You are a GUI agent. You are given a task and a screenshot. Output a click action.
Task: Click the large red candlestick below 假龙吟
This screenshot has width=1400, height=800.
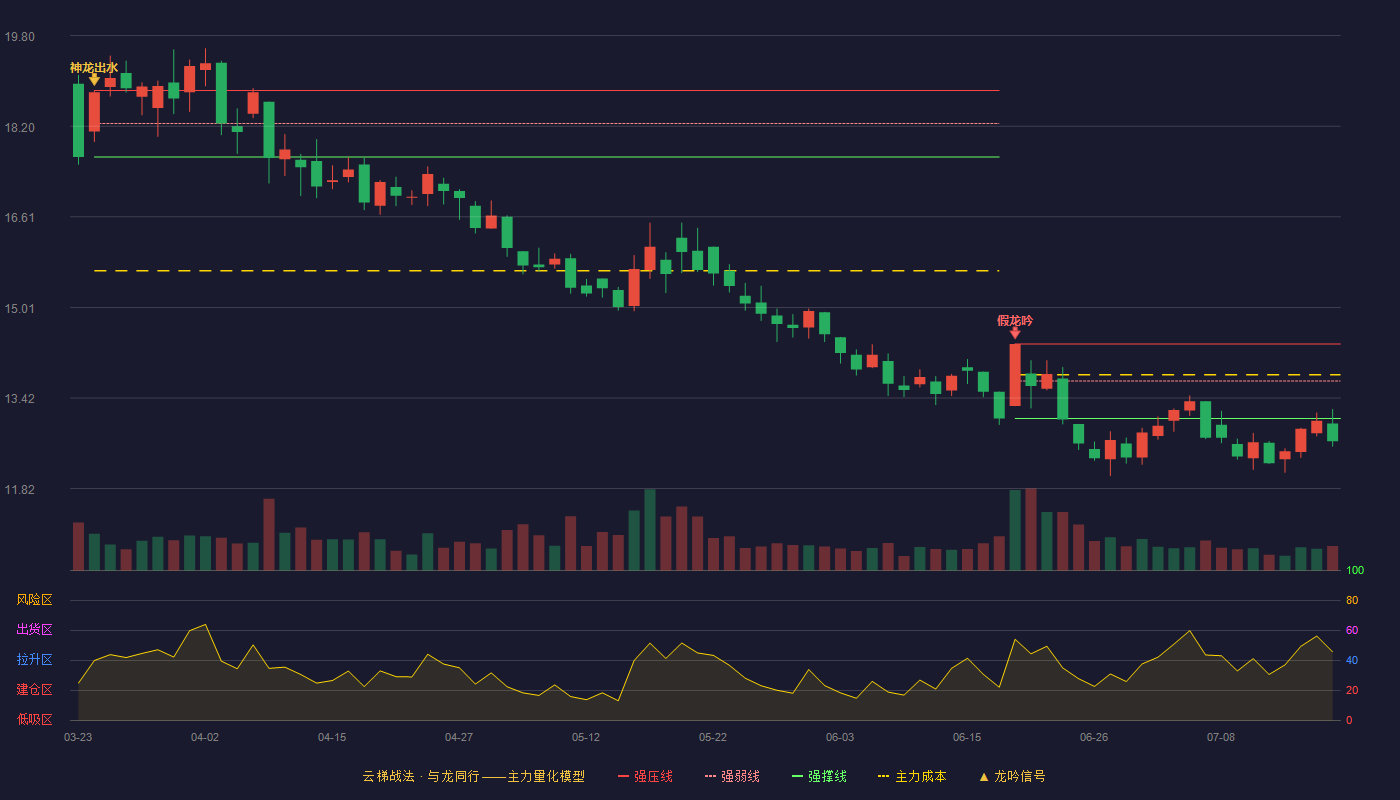pyautogui.click(x=1015, y=375)
